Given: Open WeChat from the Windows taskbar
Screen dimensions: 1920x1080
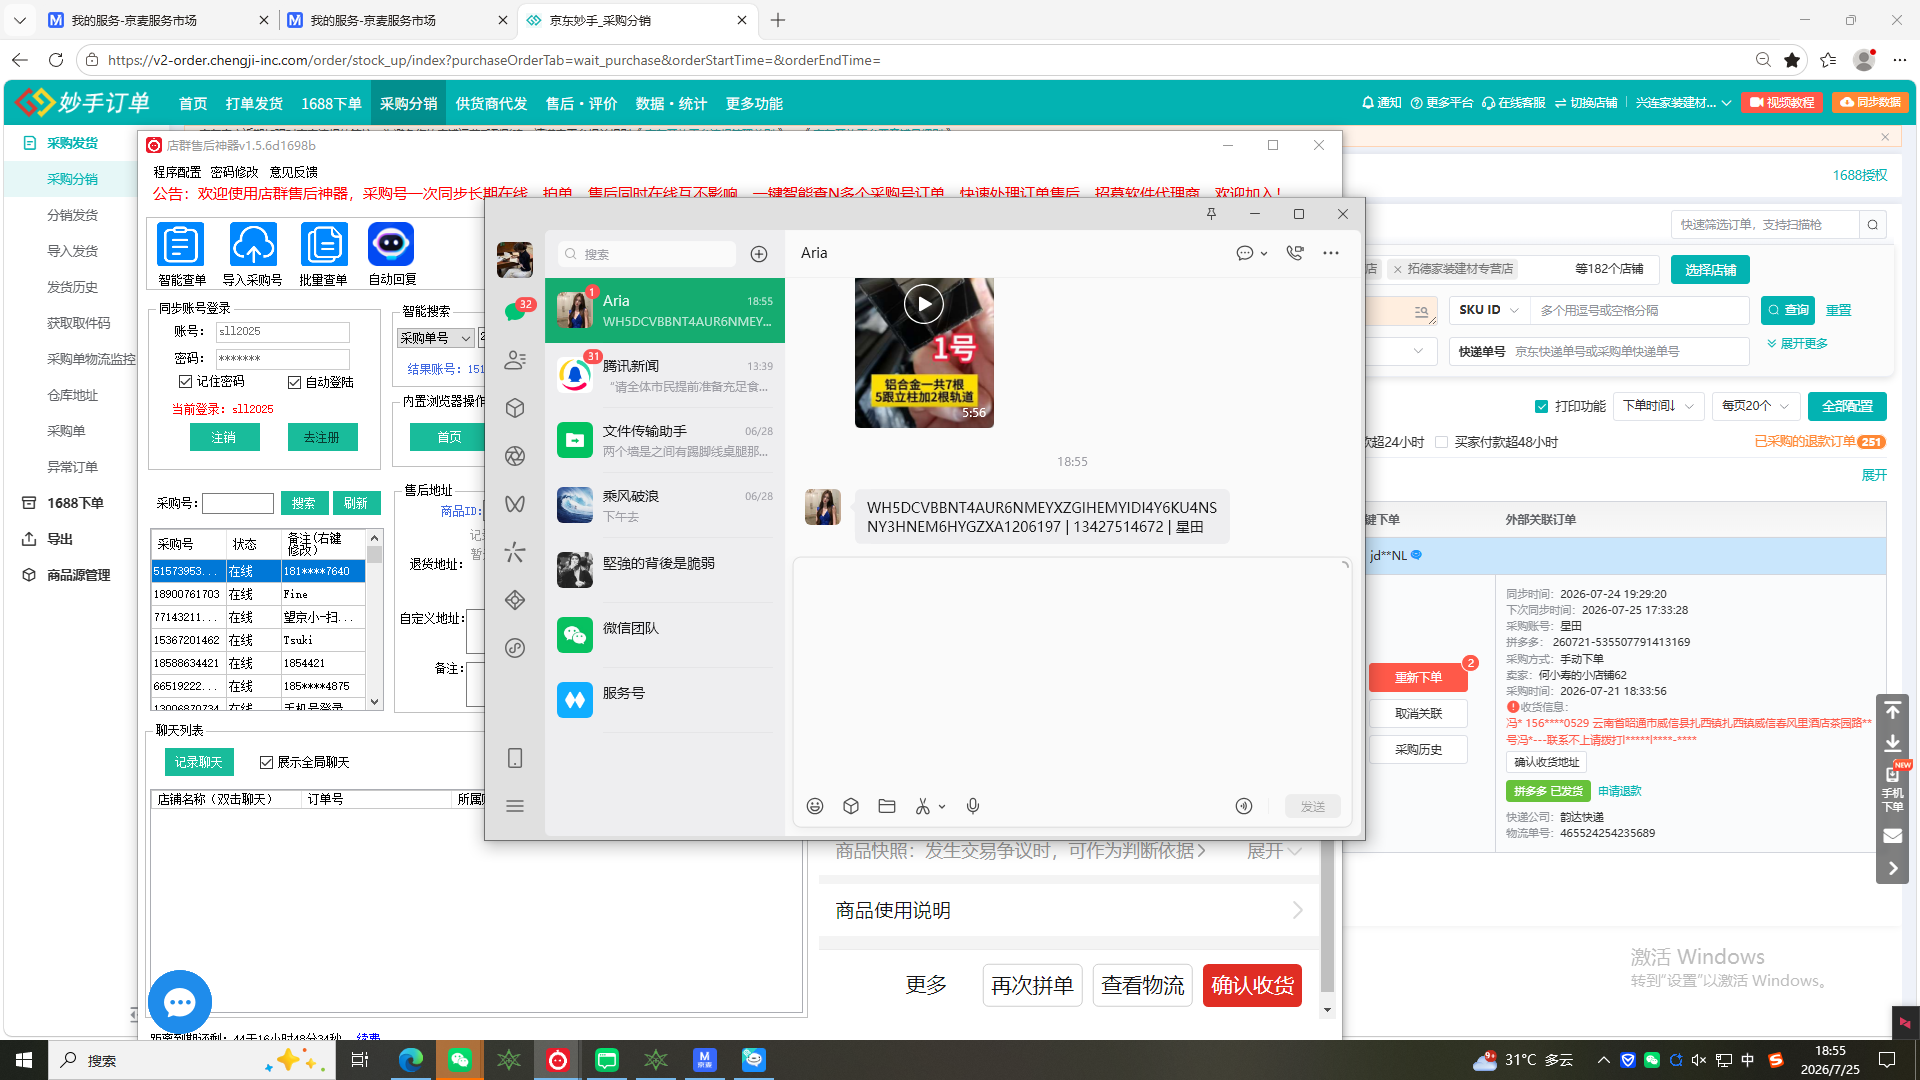Looking at the screenshot, I should tap(460, 1060).
